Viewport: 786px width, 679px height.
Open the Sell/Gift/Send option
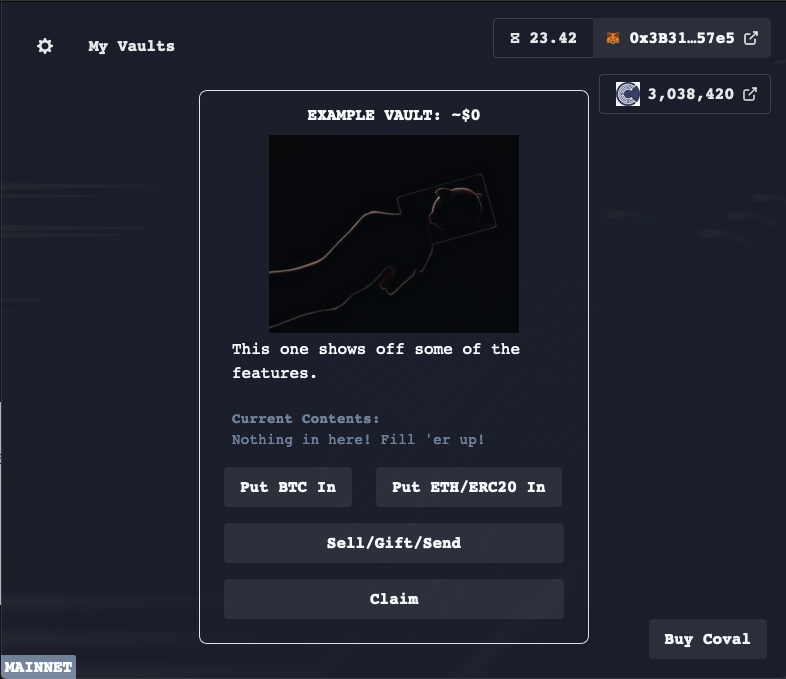(394, 543)
